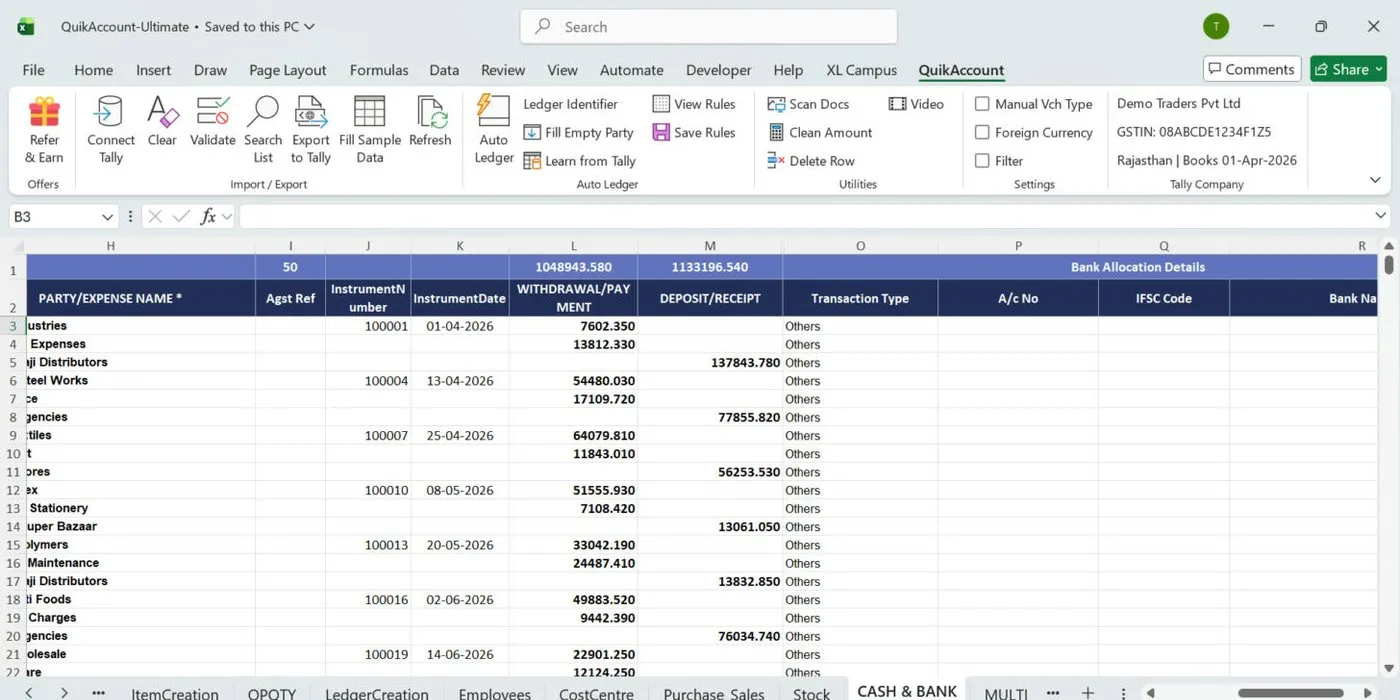
Task: Click the Search box
Action: (x=708, y=27)
